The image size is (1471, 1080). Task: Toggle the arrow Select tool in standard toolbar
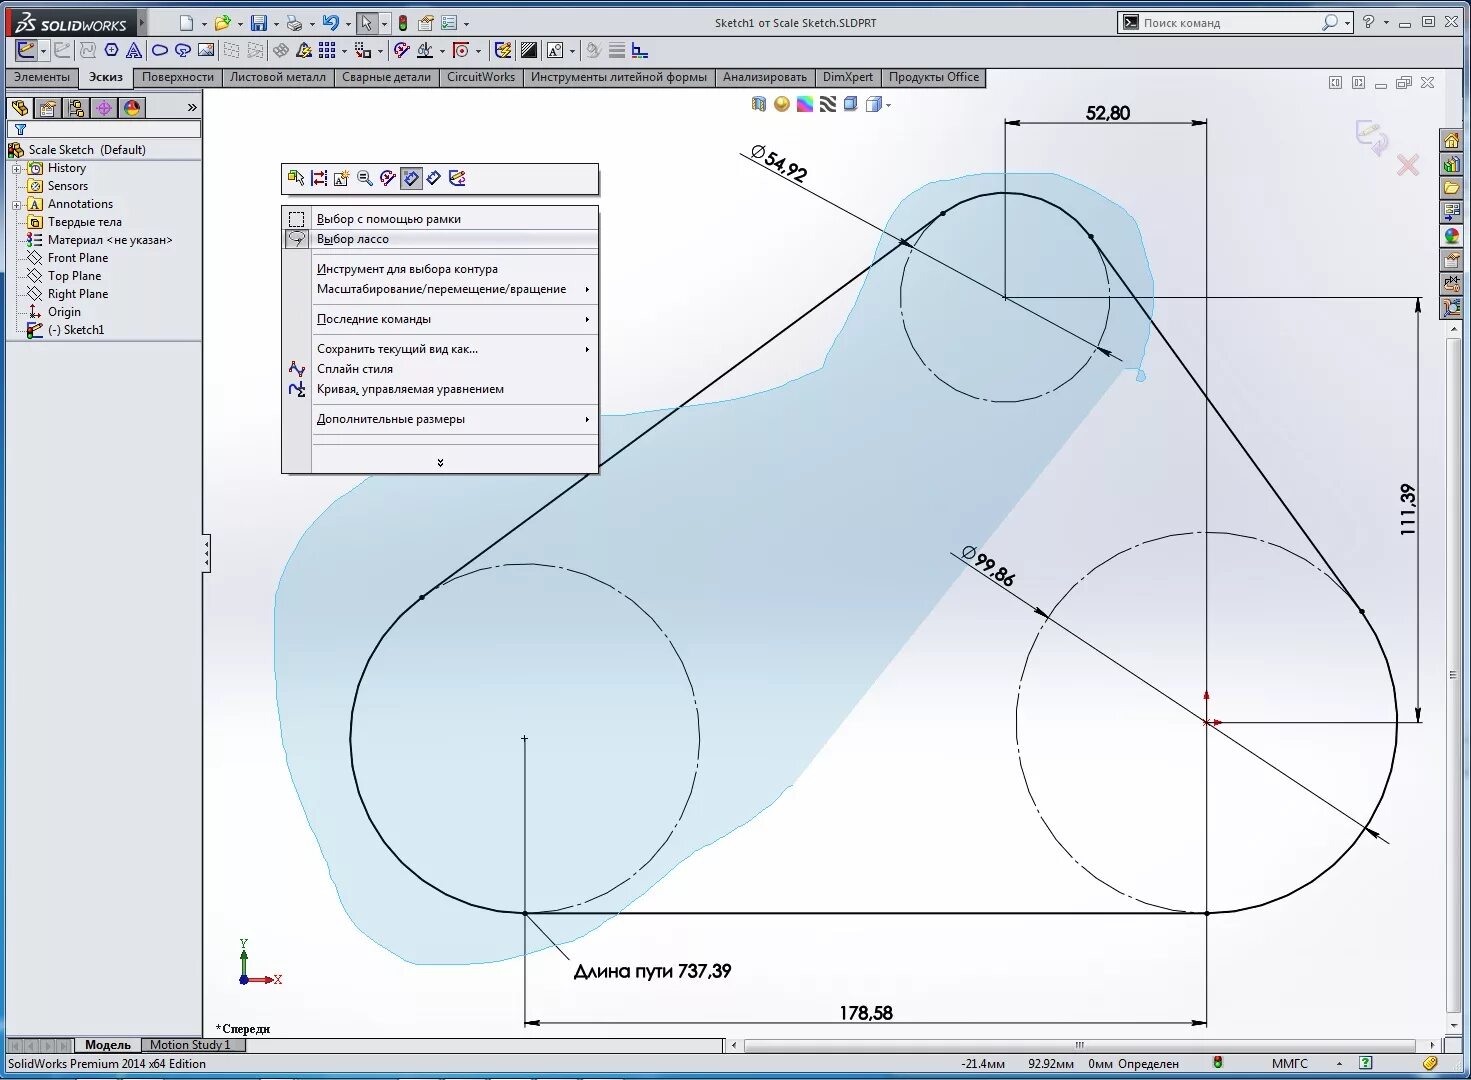[x=366, y=22]
